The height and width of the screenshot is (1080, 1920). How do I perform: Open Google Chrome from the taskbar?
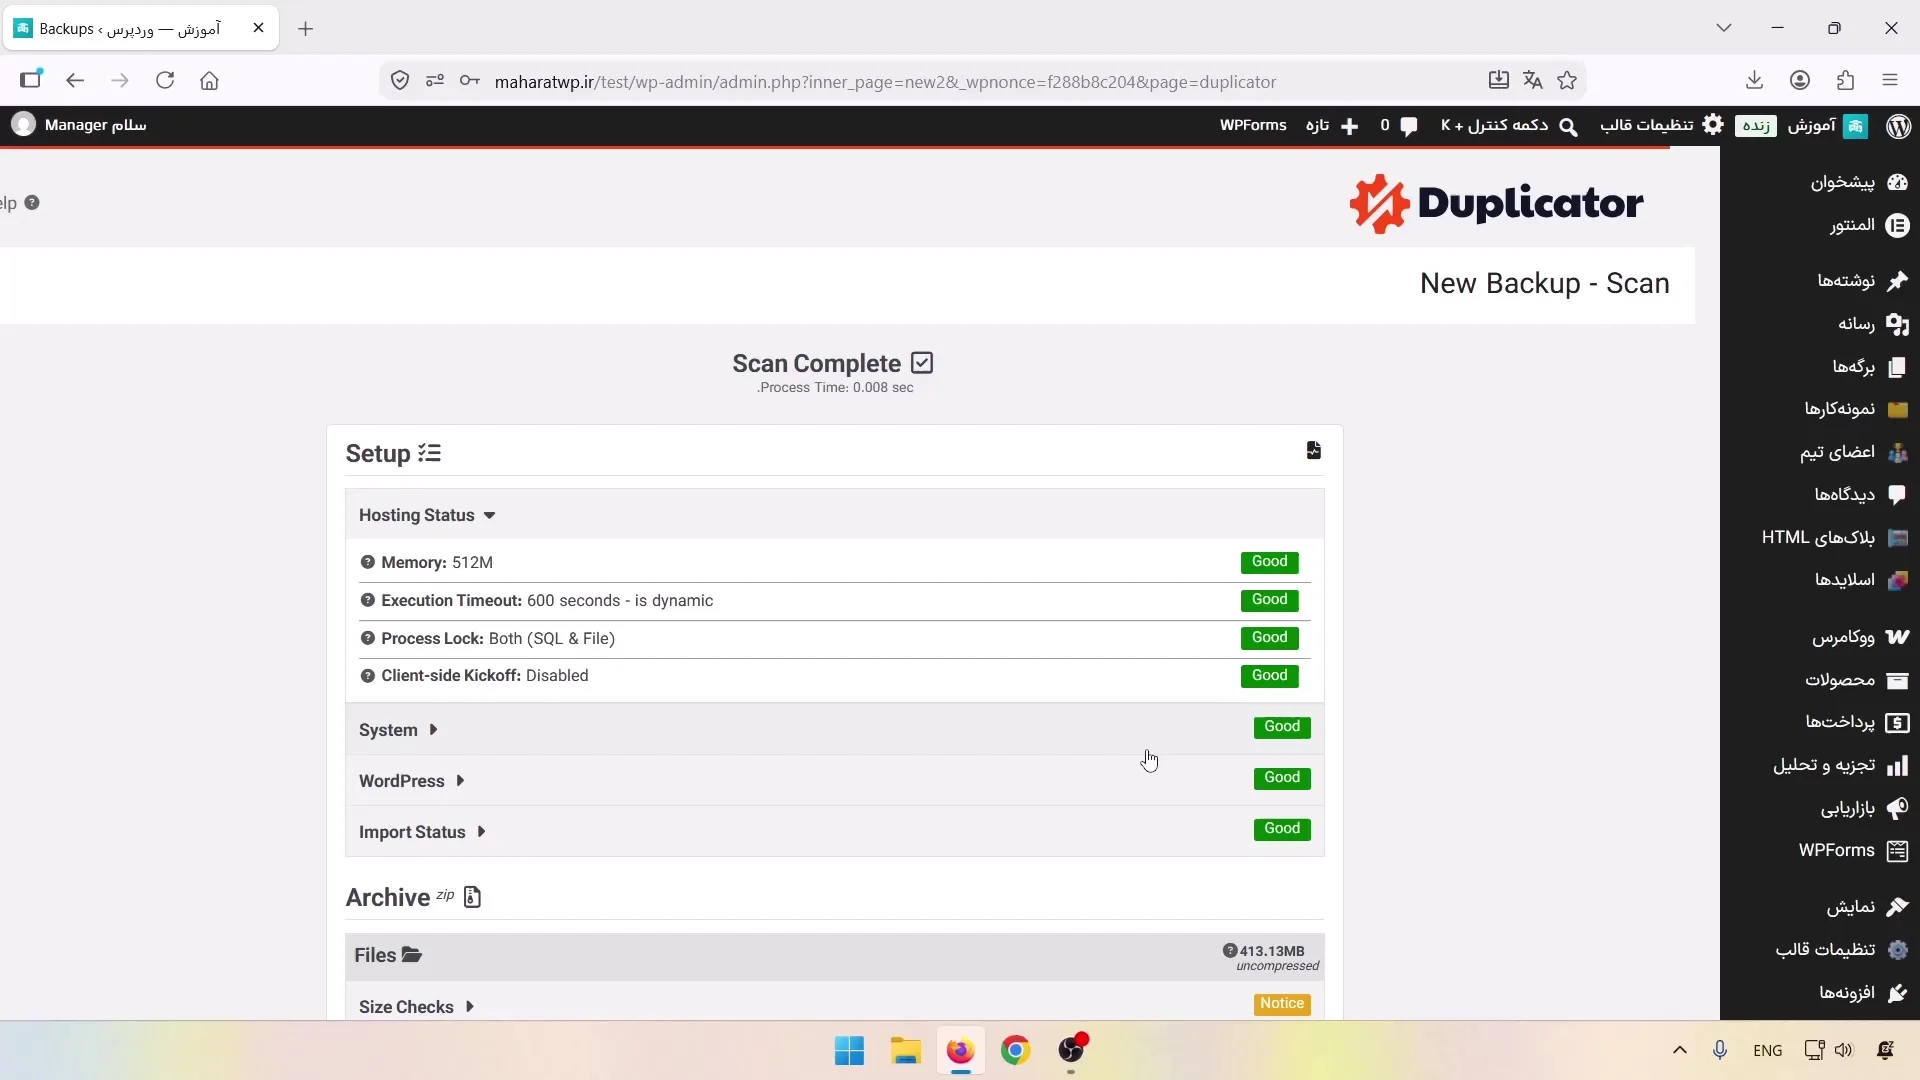pyautogui.click(x=1016, y=1051)
